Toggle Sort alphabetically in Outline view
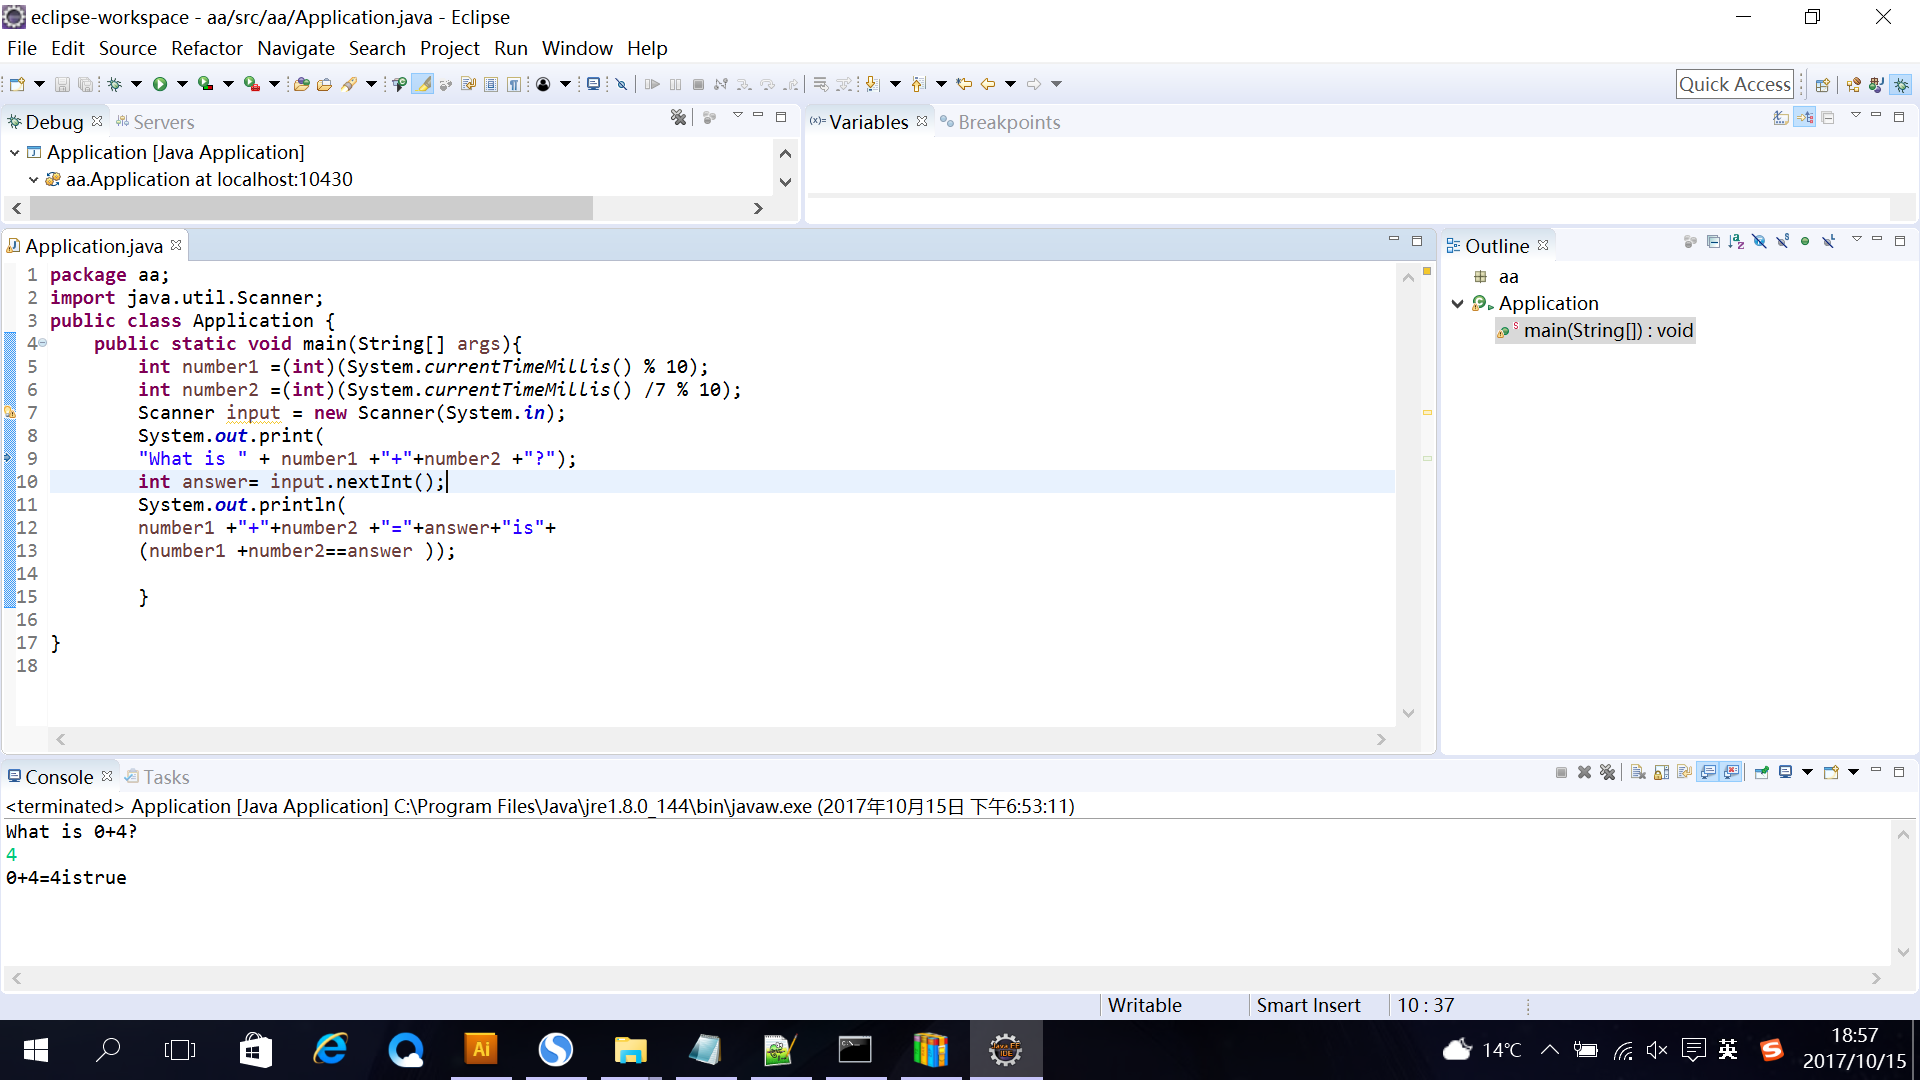 [x=1736, y=241]
